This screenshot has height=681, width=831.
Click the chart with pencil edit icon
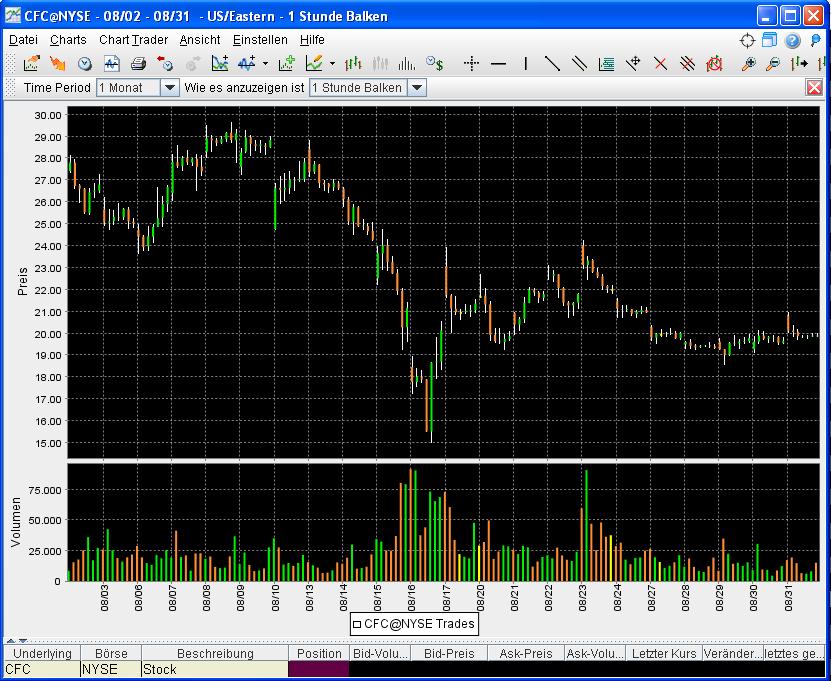(314, 64)
